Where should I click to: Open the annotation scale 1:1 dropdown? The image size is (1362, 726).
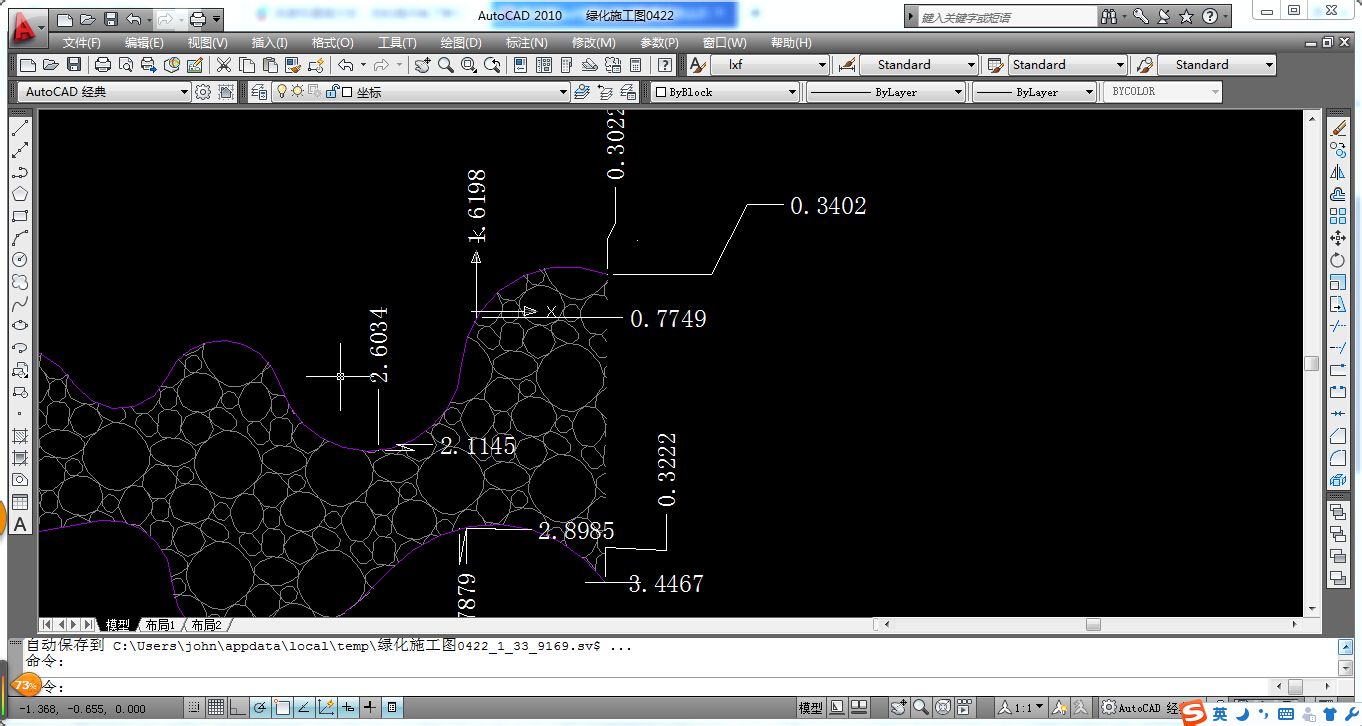1022,708
